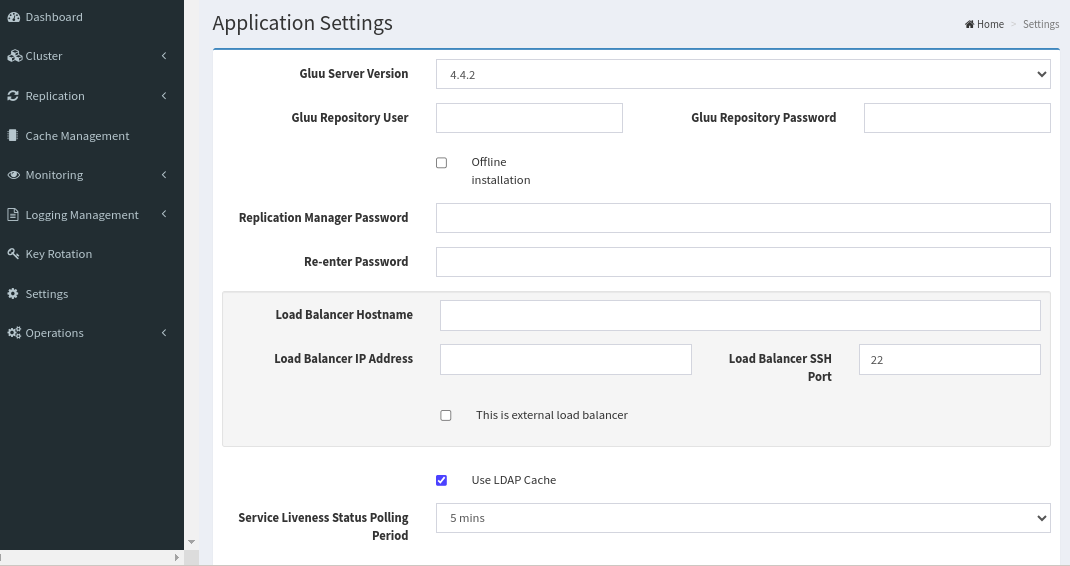The width and height of the screenshot is (1070, 566).
Task: Click the Home house icon in breadcrumb
Action: tap(969, 24)
